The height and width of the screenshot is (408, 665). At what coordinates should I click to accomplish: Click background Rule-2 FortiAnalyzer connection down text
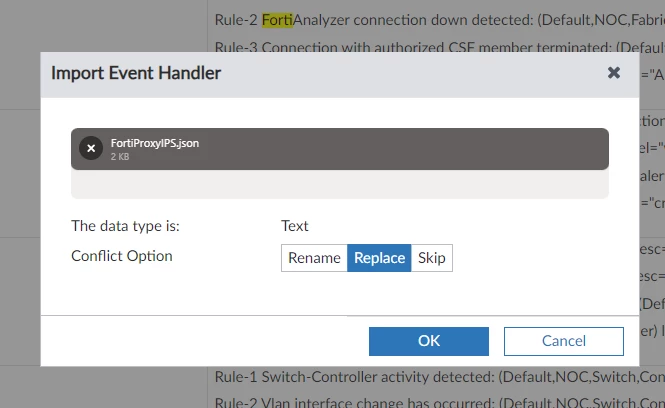pos(439,20)
